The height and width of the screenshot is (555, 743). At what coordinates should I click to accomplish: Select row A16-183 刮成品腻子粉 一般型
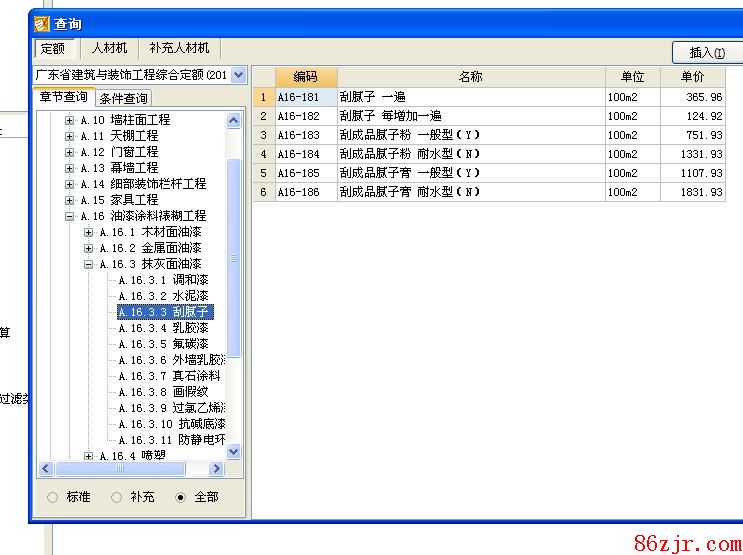[x=470, y=135]
